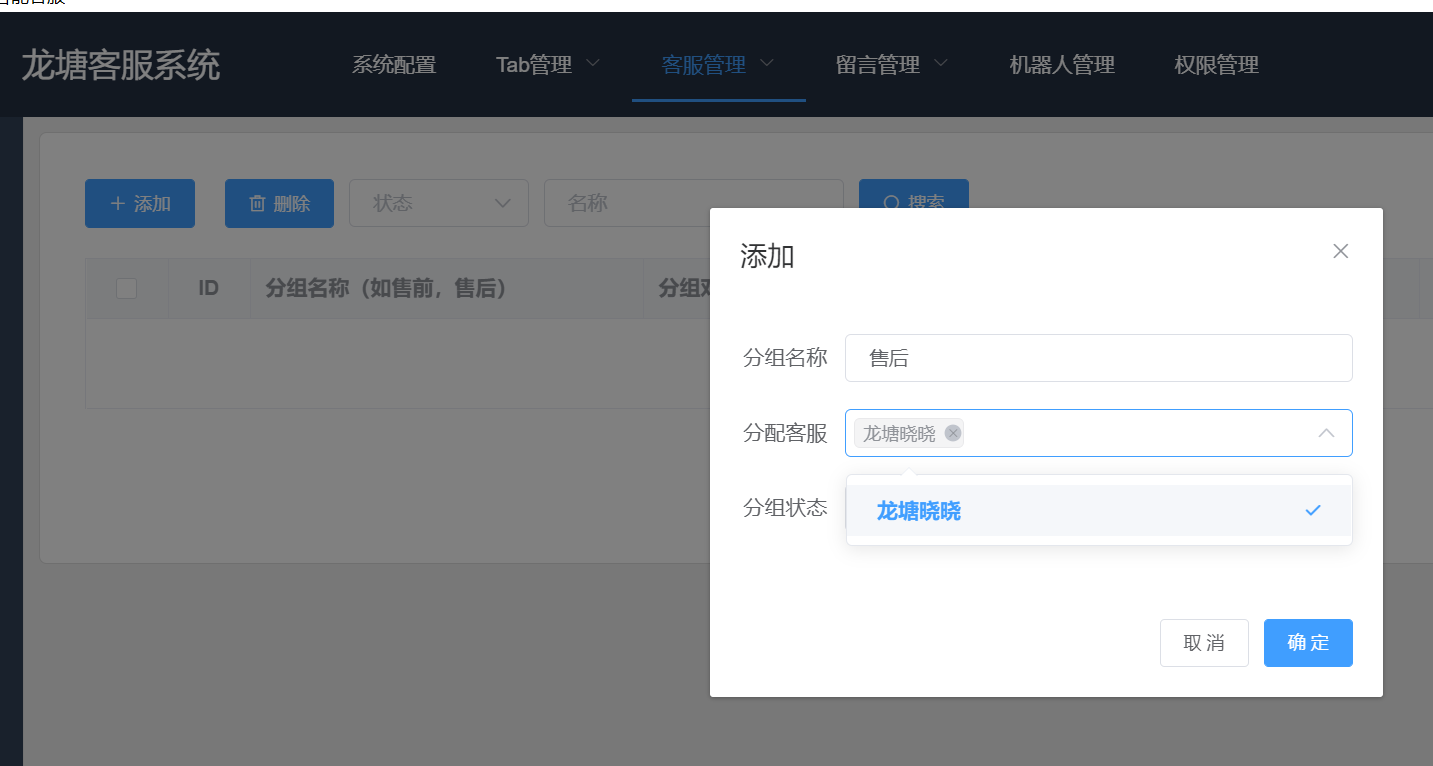Open 系统配置 menu item
The width and height of the screenshot is (1433, 766).
point(394,66)
